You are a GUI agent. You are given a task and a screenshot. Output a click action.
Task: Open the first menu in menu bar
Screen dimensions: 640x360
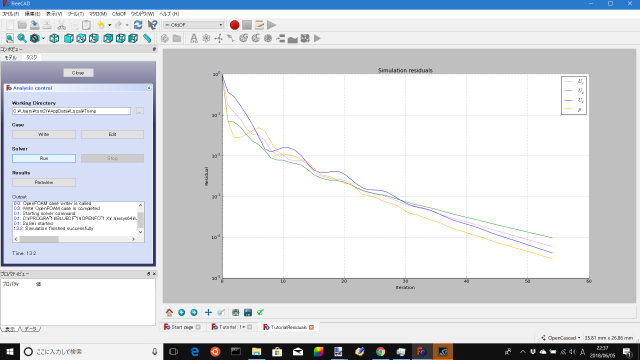coord(11,14)
